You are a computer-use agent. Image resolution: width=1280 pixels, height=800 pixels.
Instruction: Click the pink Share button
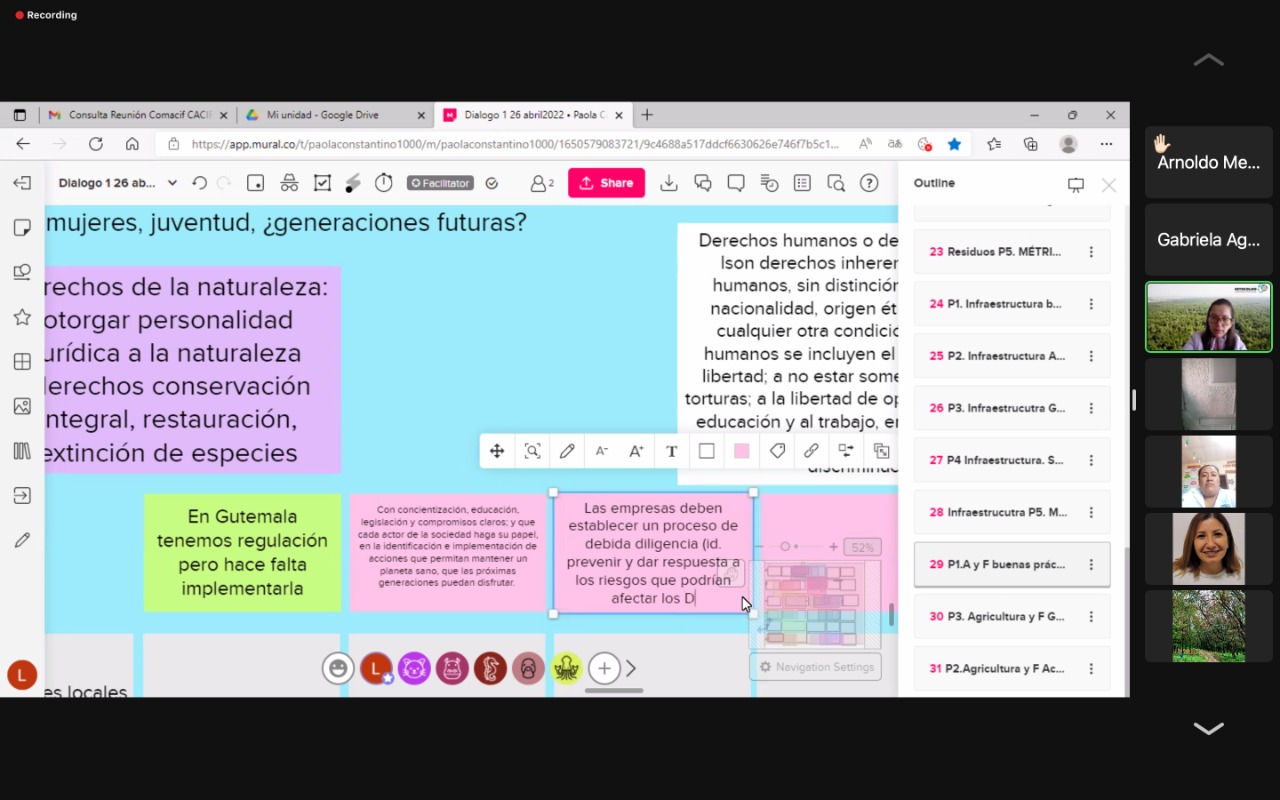606,183
